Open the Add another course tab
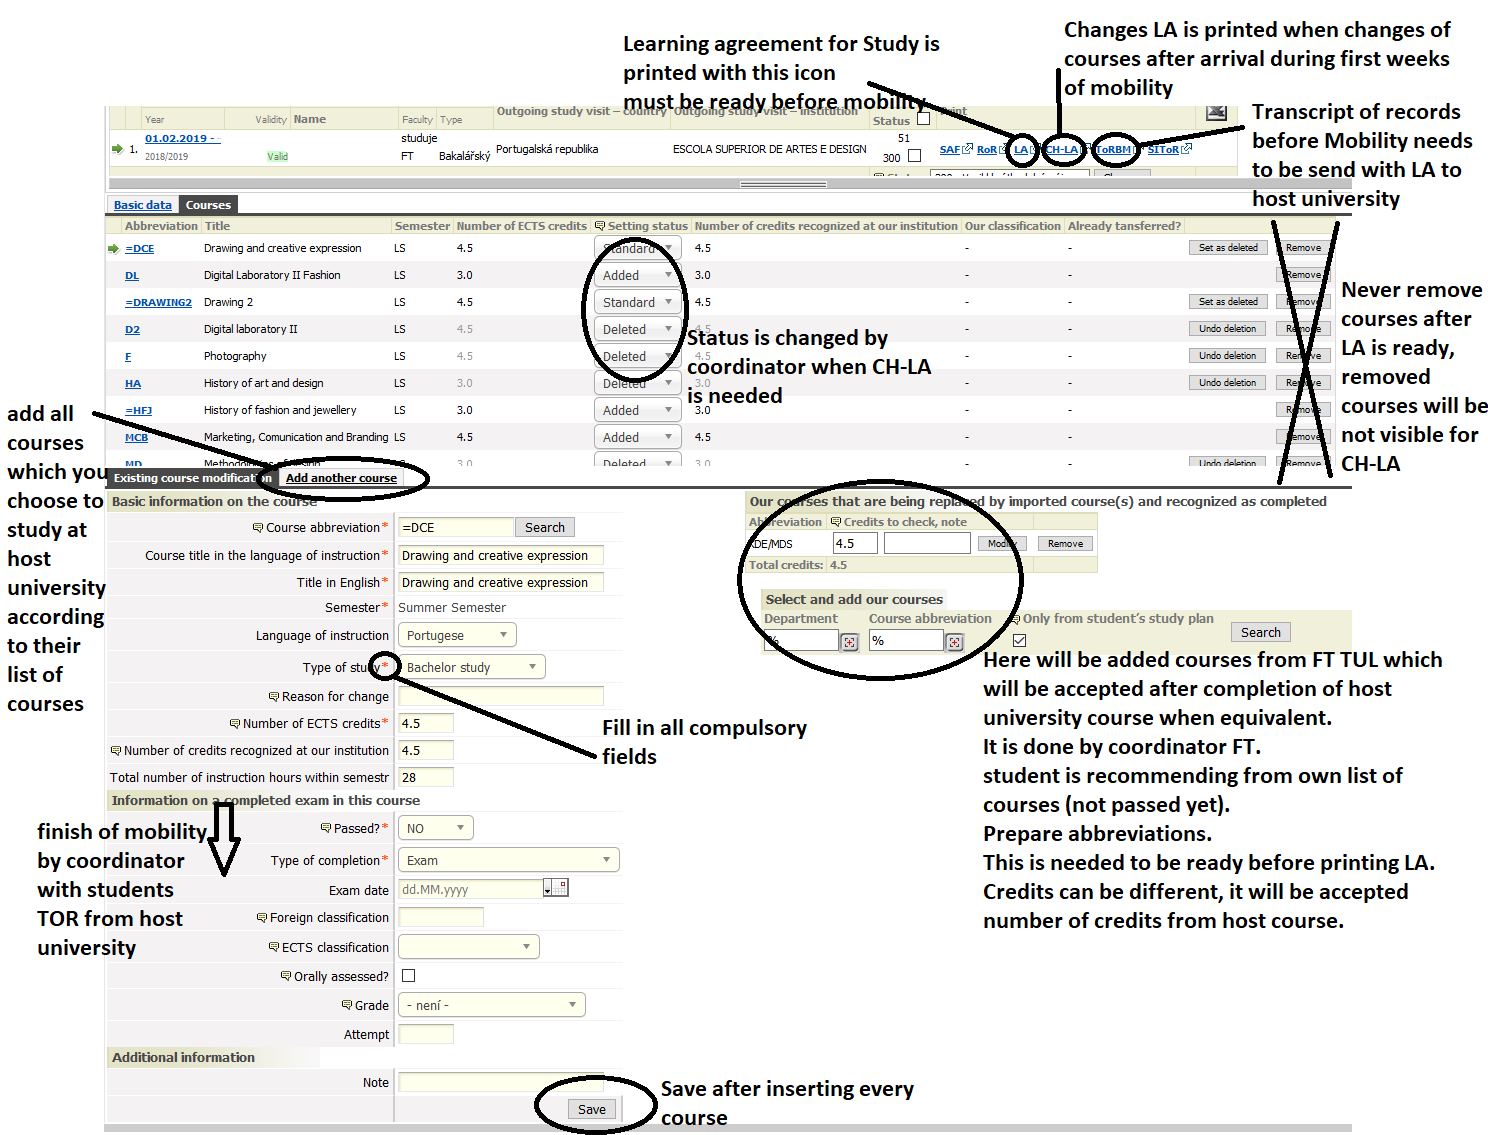Image resolution: width=1488 pixels, height=1135 pixels. pyautogui.click(x=341, y=478)
